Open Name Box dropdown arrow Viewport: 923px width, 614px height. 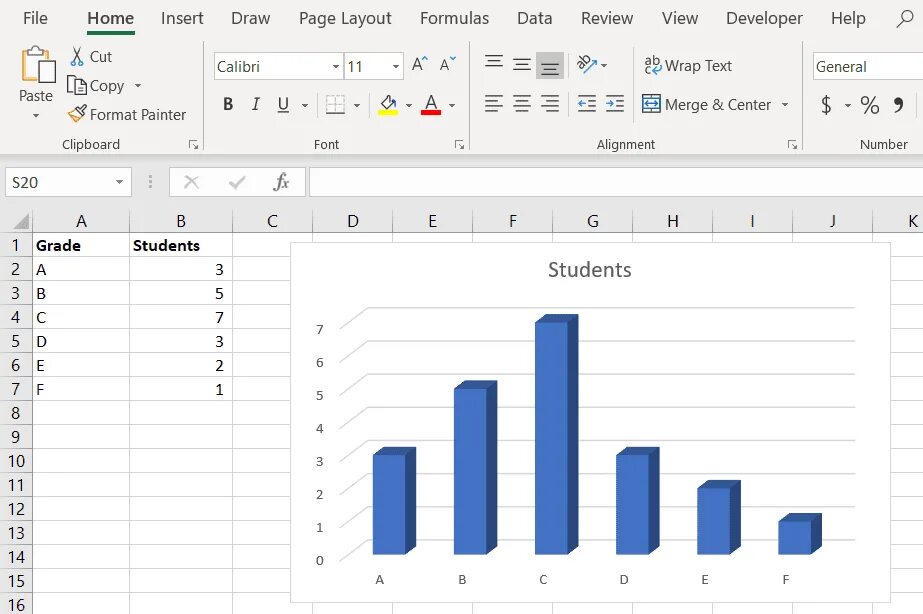pos(119,182)
